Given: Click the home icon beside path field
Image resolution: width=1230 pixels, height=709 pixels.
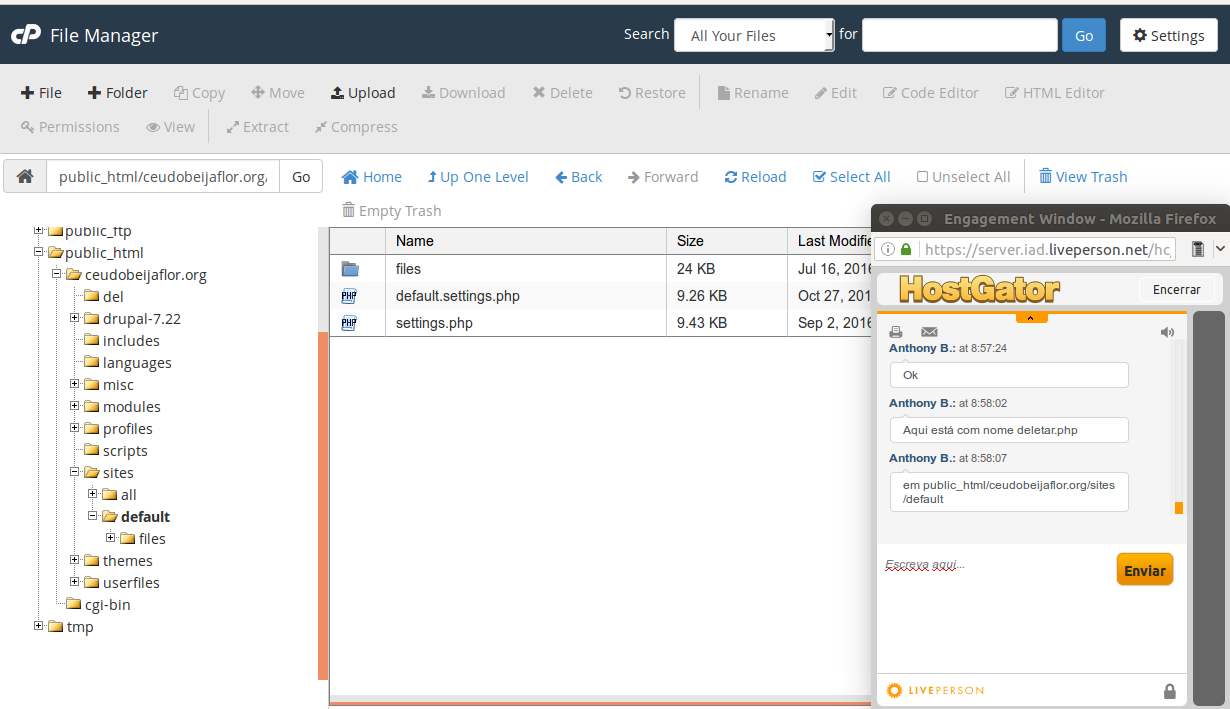Looking at the screenshot, I should point(25,177).
